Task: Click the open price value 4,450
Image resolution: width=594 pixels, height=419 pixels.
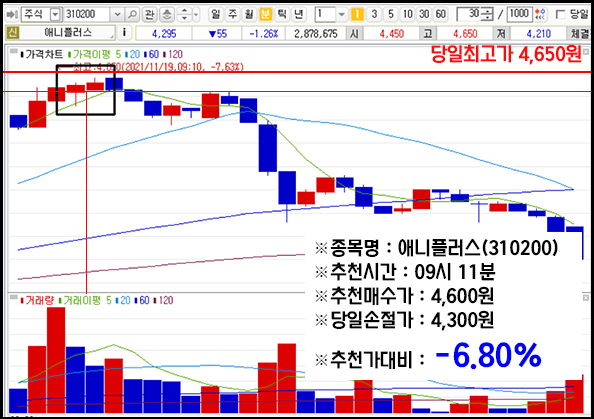Action: (391, 34)
